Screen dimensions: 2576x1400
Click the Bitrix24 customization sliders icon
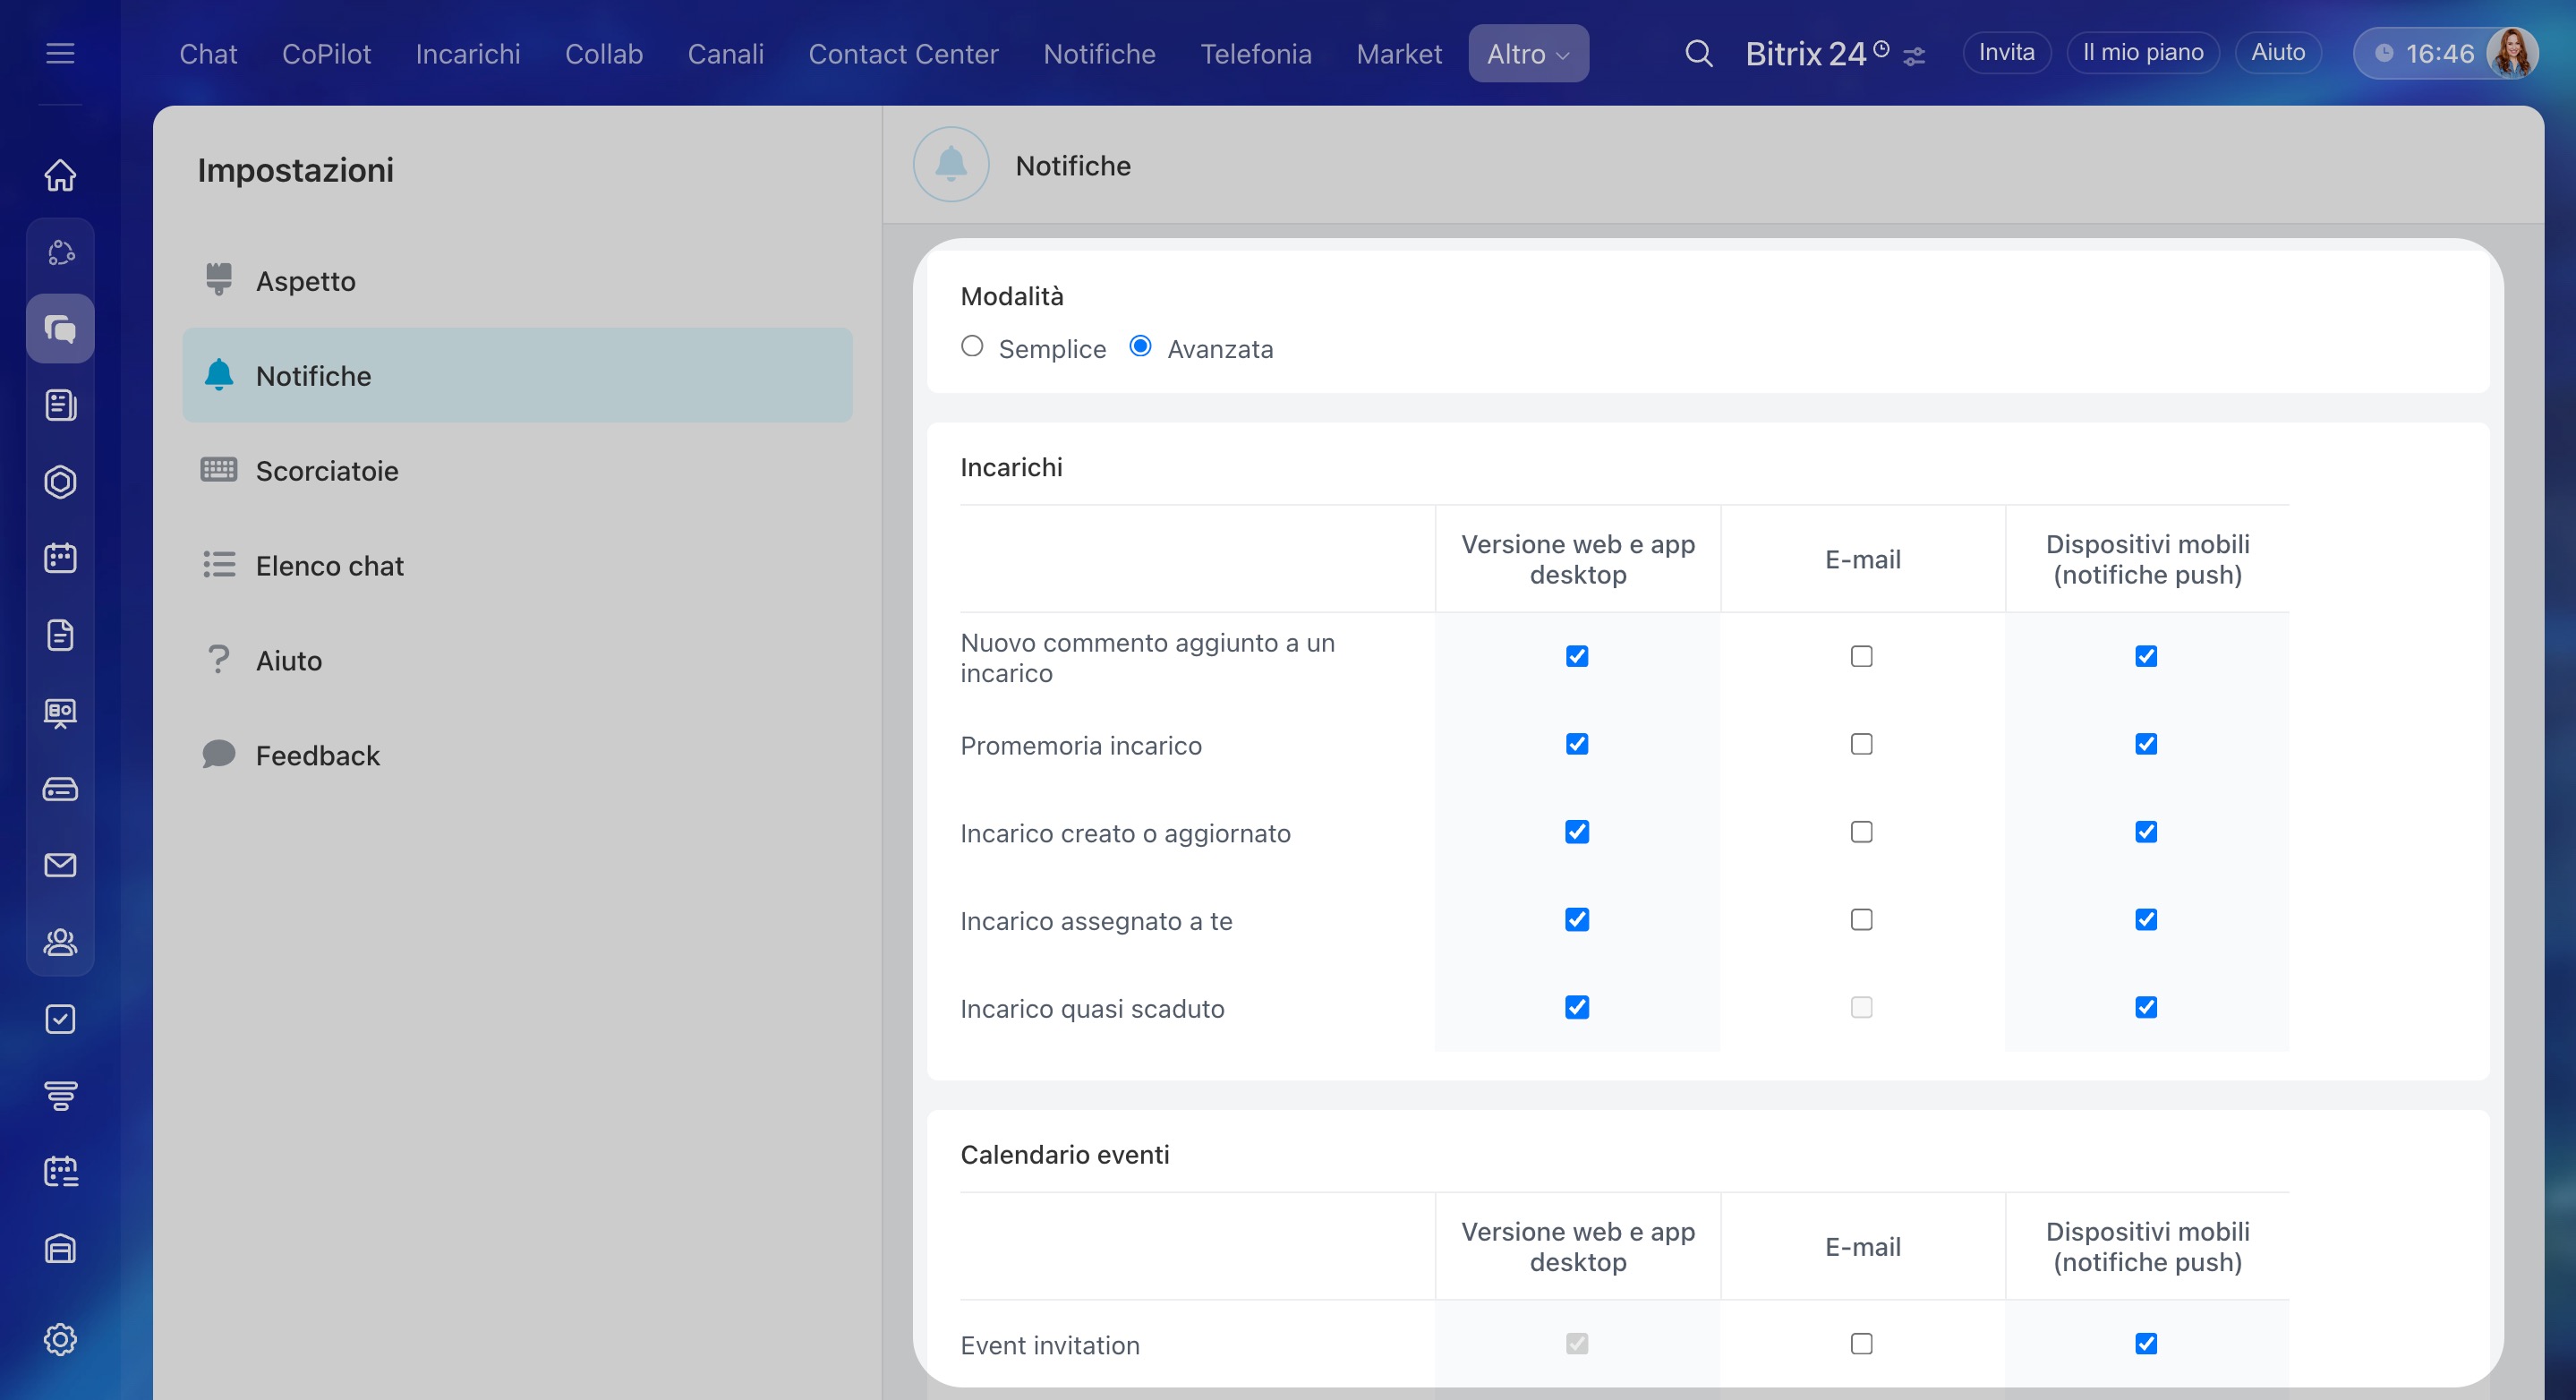coord(1914,57)
